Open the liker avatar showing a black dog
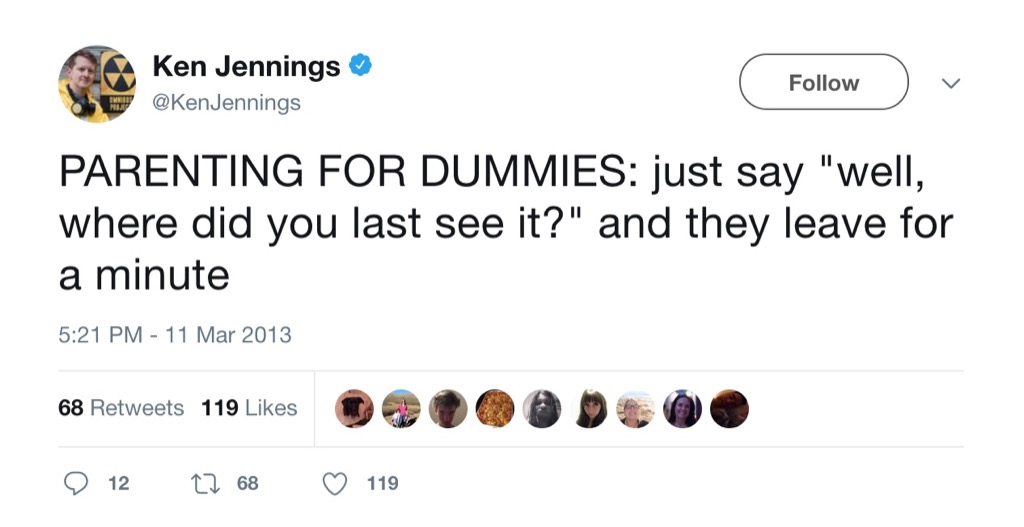This screenshot has height=527, width=1024. click(354, 408)
